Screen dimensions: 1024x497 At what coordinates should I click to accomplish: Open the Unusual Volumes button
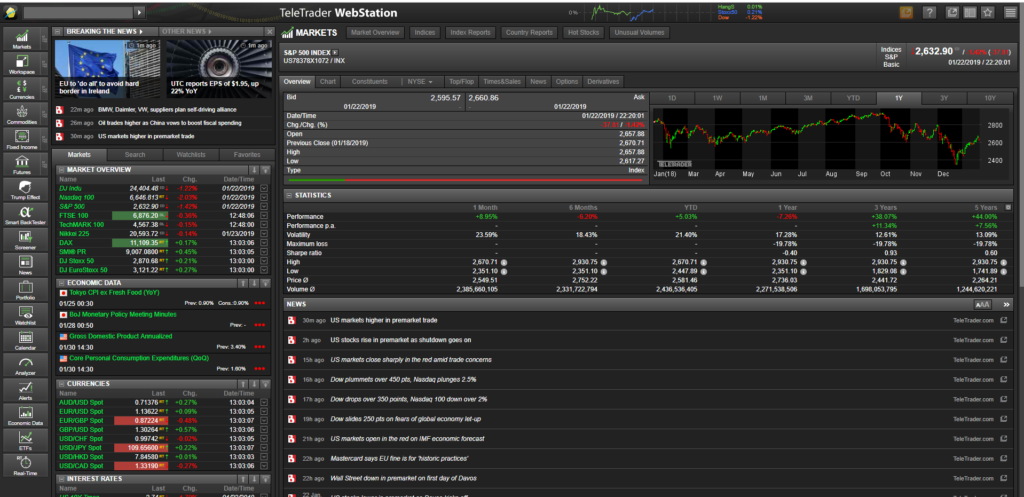pos(639,32)
